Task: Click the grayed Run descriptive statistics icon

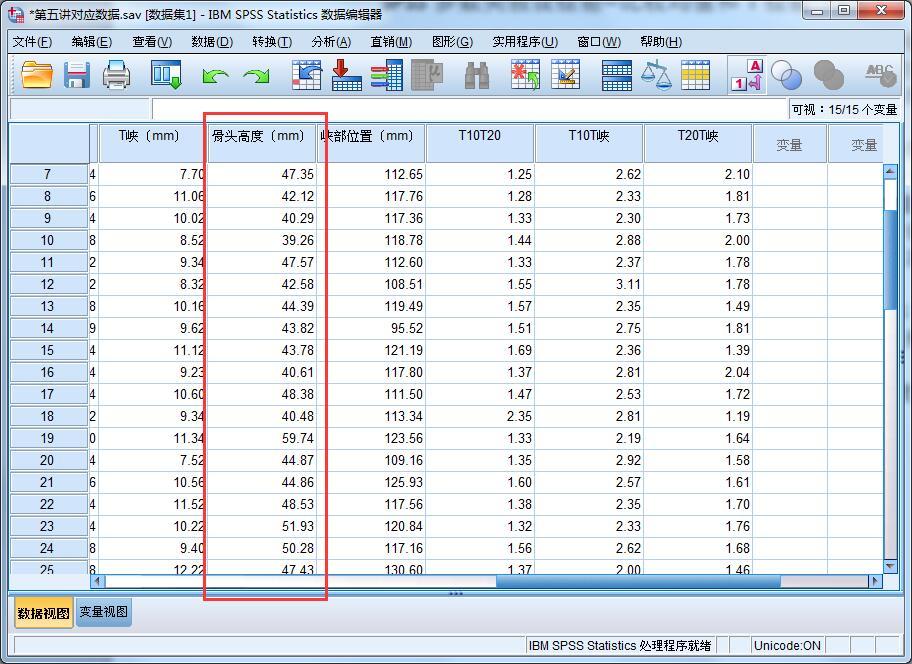Action: 428,75
